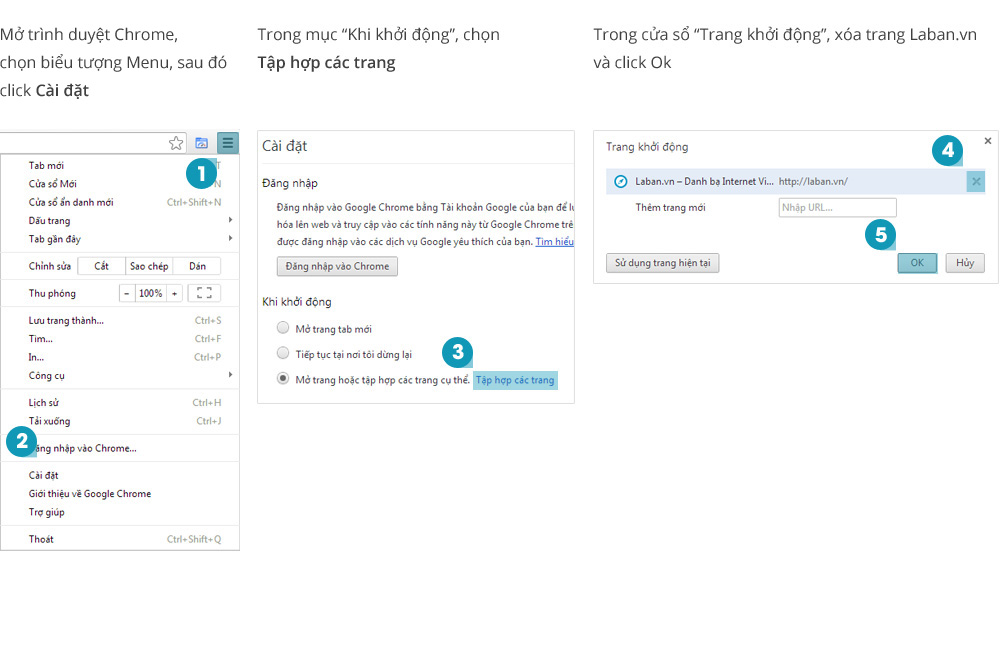Select 'Tiếp tục tại nơi tôi dừng lại' radio
This screenshot has height=669, width=1000.
(x=283, y=353)
